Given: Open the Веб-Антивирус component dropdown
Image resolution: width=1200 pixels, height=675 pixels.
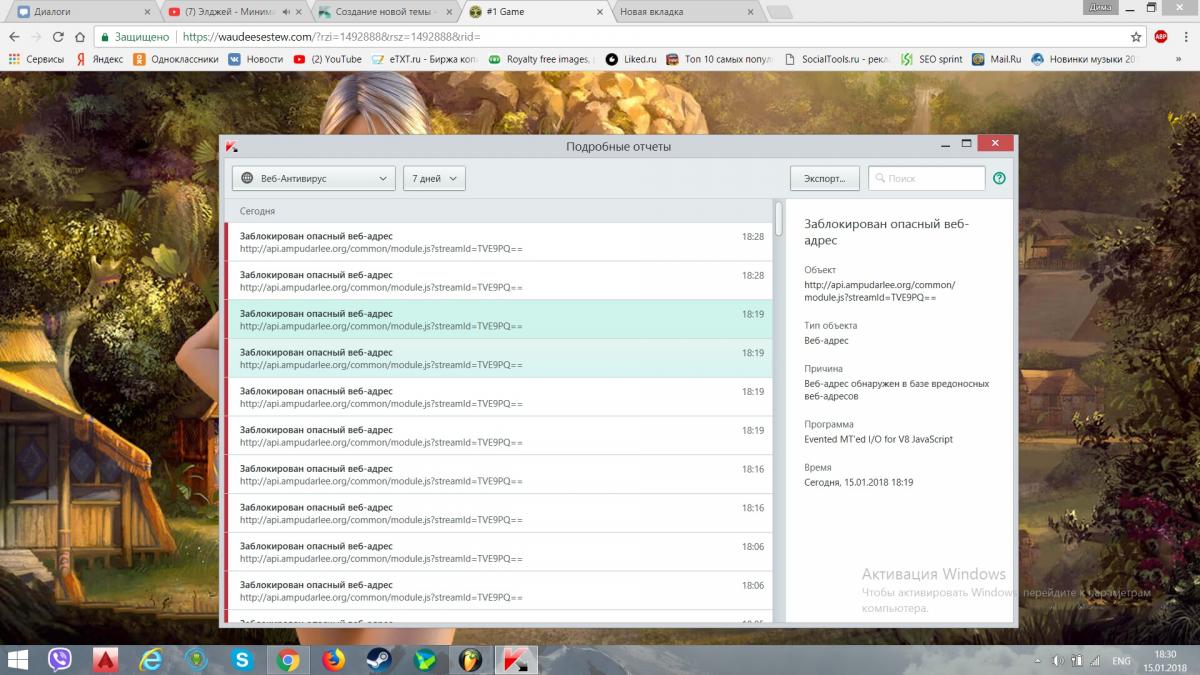Looking at the screenshot, I should click(314, 178).
